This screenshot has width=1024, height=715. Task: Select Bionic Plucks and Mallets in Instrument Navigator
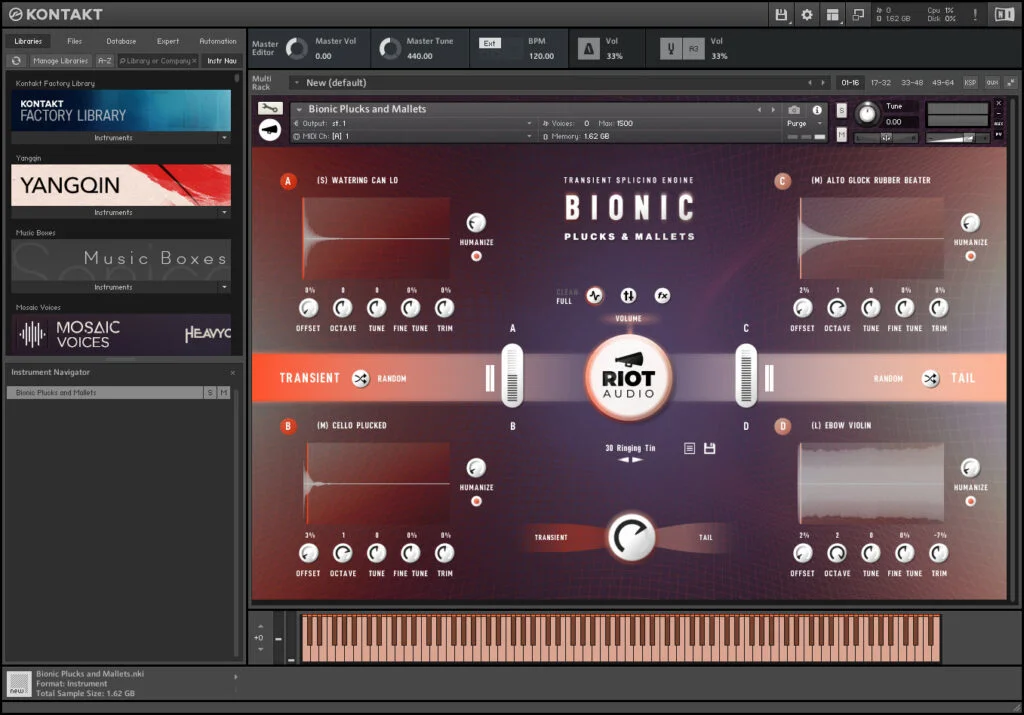104,392
